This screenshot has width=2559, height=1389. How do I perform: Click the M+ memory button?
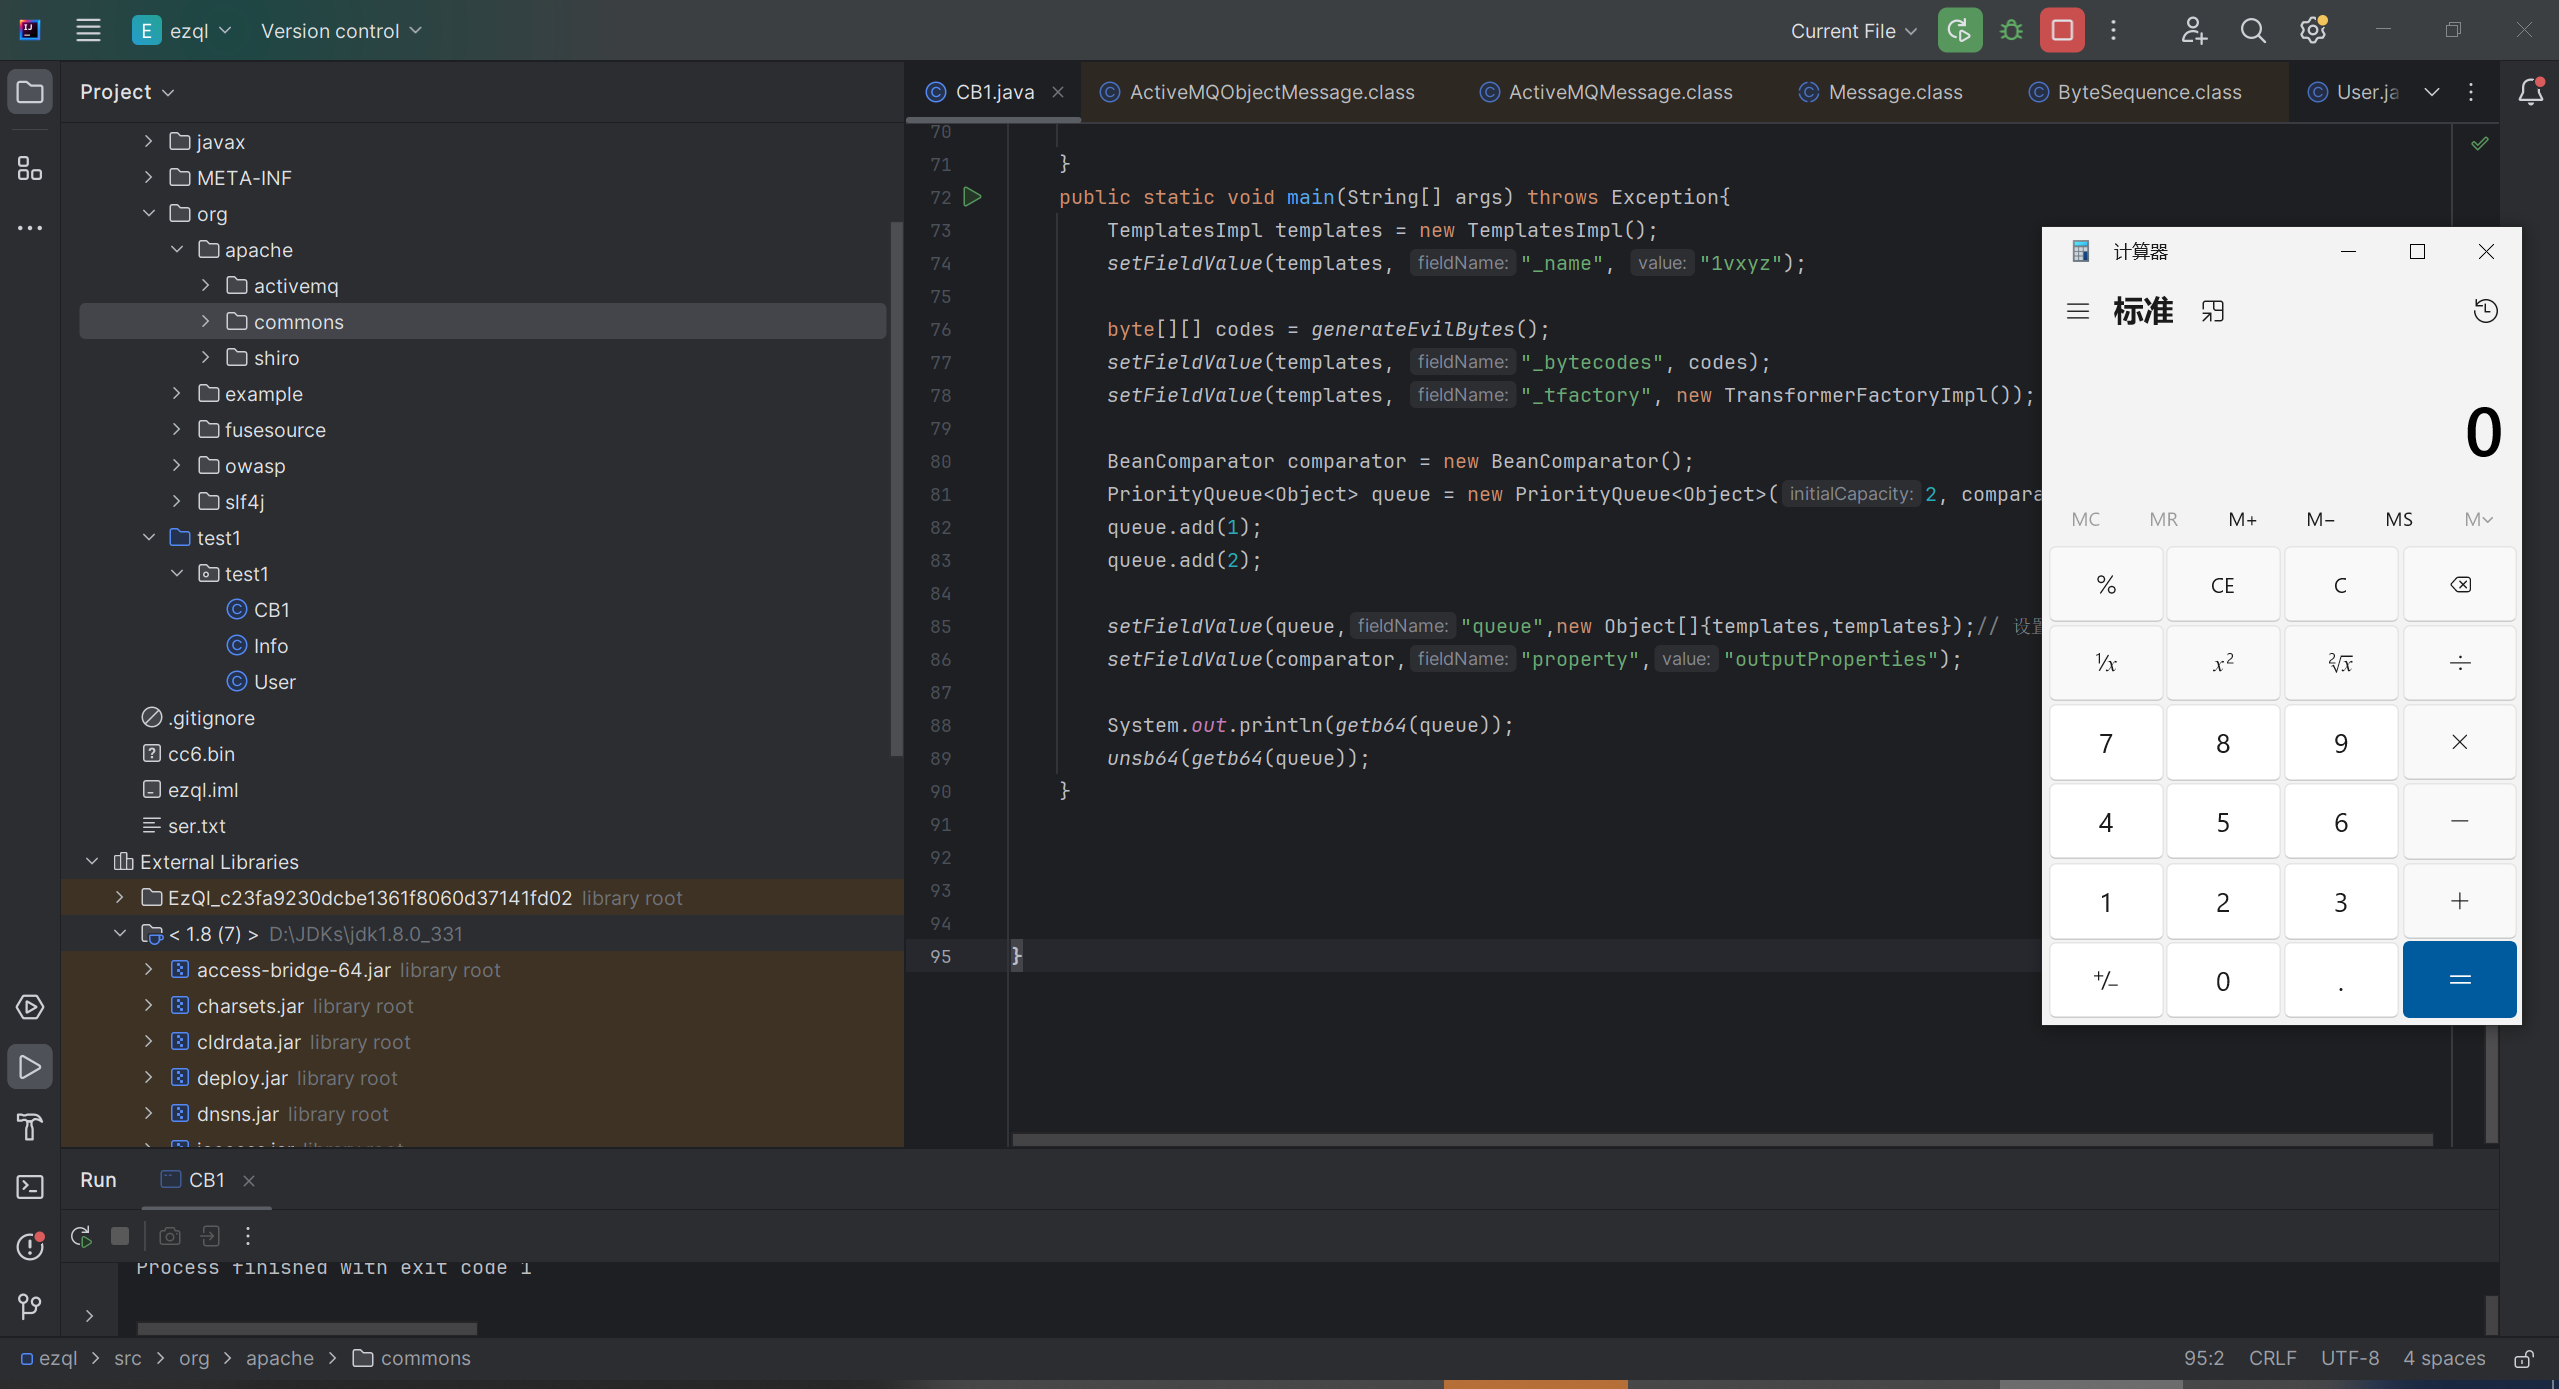(2242, 519)
